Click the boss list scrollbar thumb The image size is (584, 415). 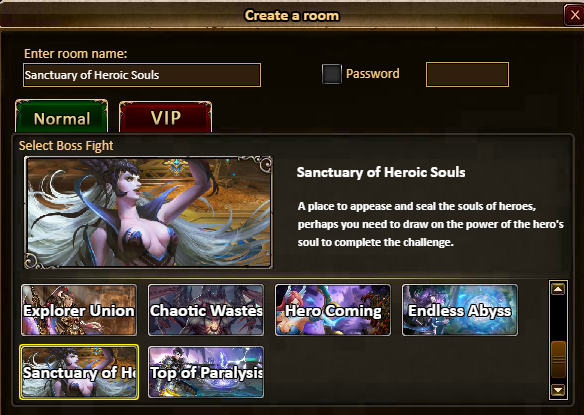558,359
